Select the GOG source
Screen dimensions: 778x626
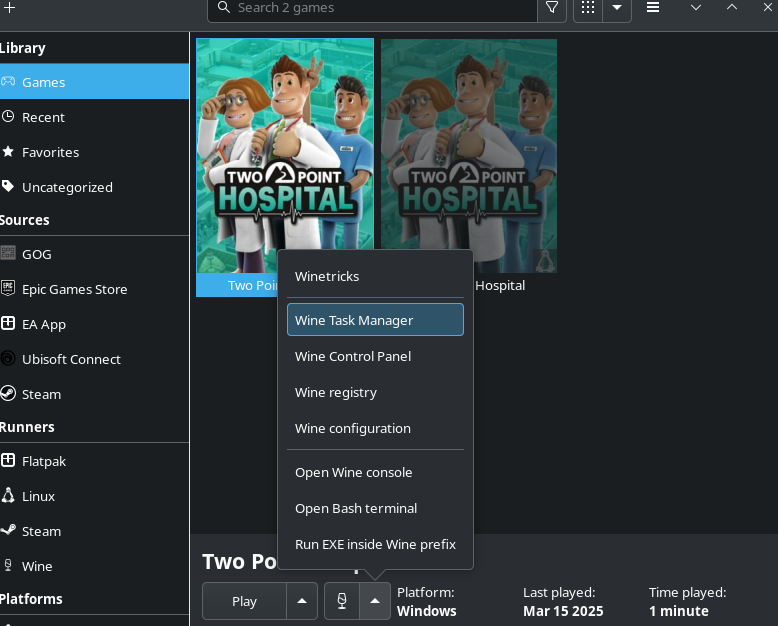[94, 254]
